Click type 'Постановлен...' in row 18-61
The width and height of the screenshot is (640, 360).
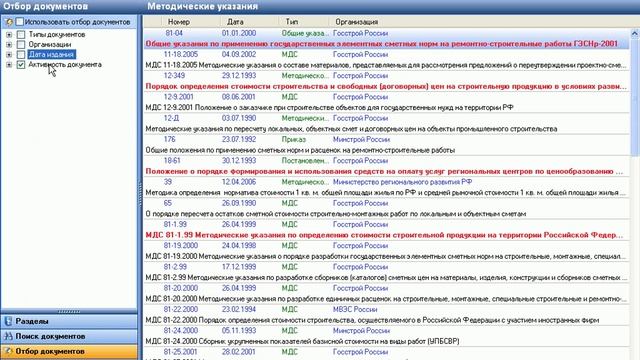pos(305,160)
